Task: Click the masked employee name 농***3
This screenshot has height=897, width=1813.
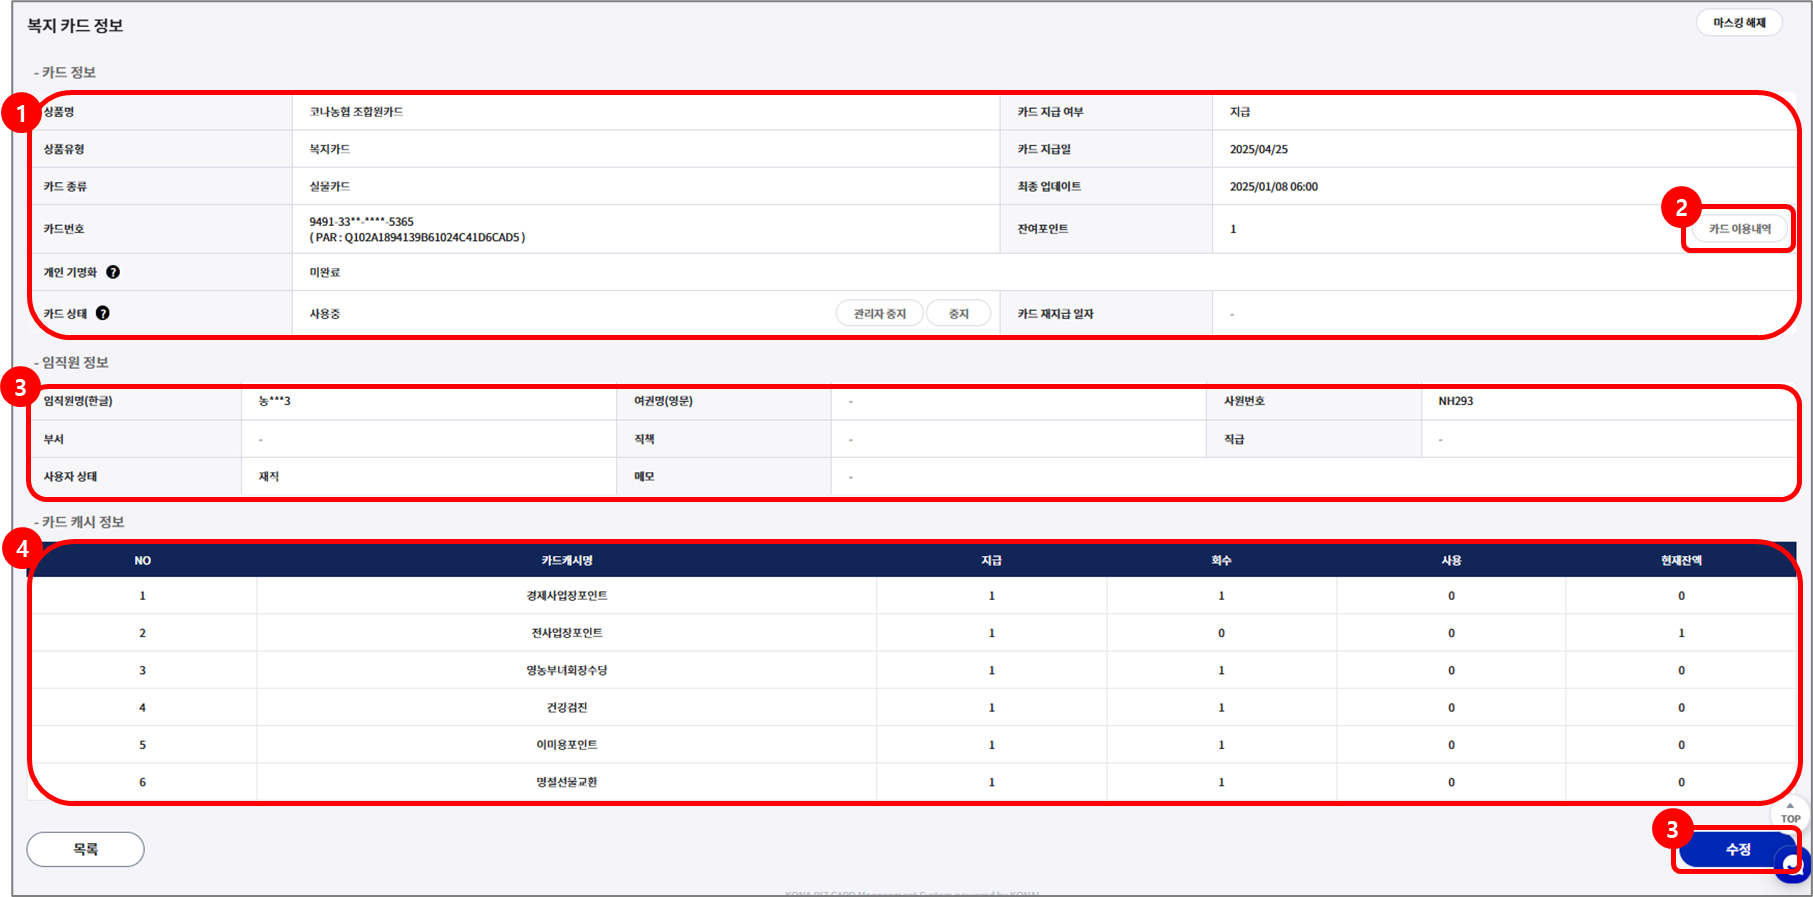Action: click(274, 401)
